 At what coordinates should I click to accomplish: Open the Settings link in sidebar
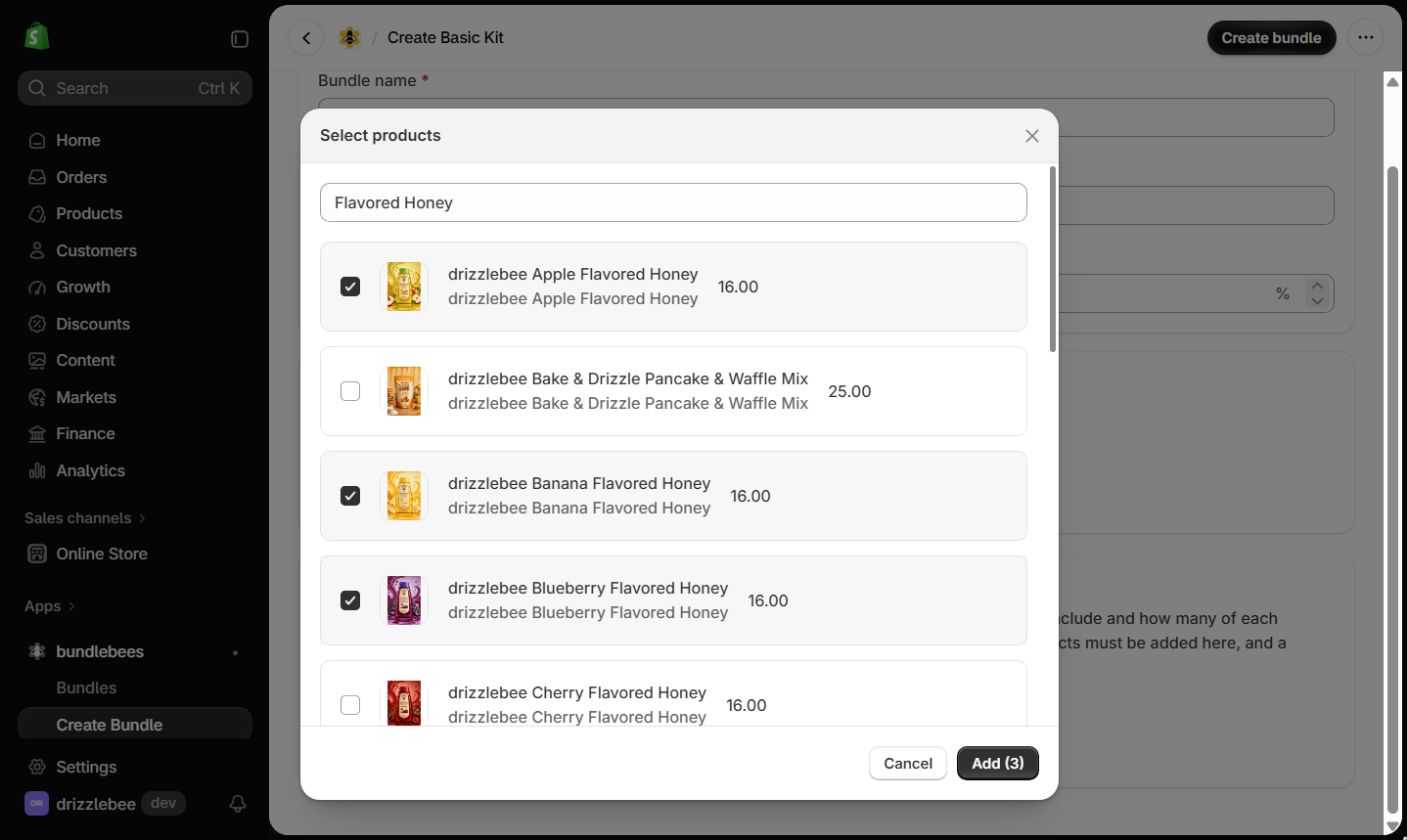coord(135,767)
